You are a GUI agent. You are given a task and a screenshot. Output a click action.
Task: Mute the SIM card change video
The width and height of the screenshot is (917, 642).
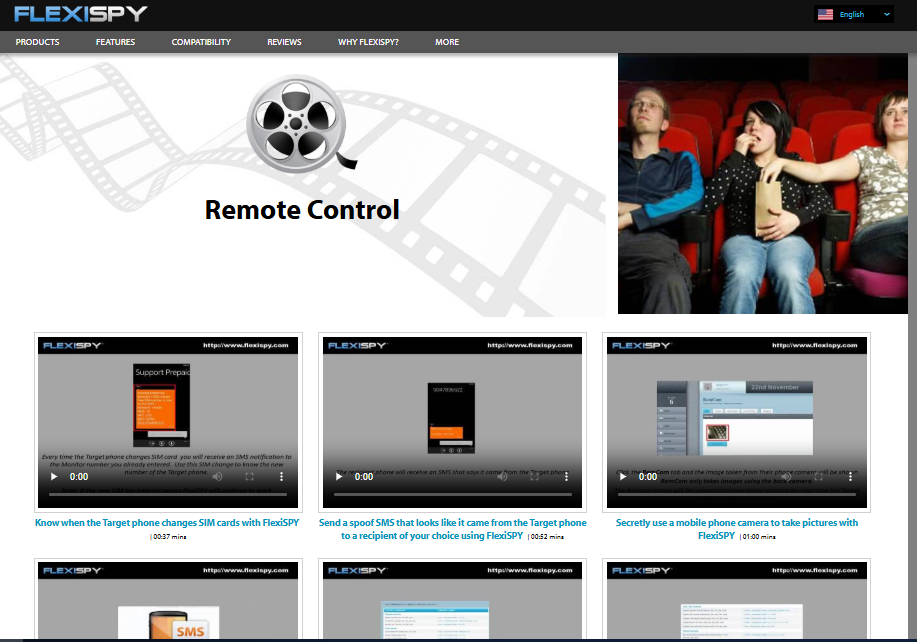(x=217, y=477)
